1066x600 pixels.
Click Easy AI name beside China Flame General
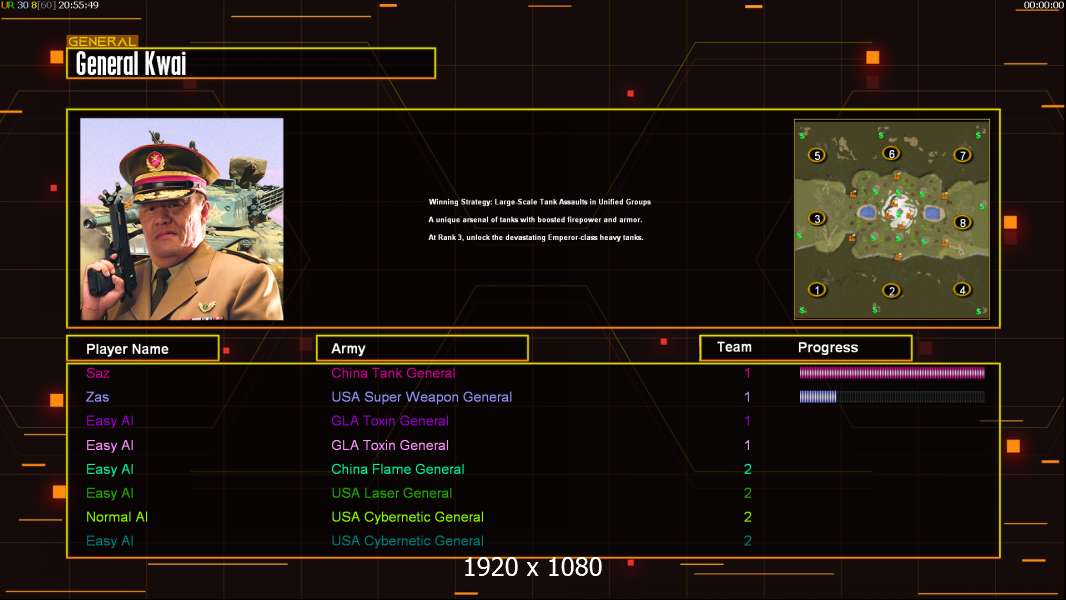point(109,469)
